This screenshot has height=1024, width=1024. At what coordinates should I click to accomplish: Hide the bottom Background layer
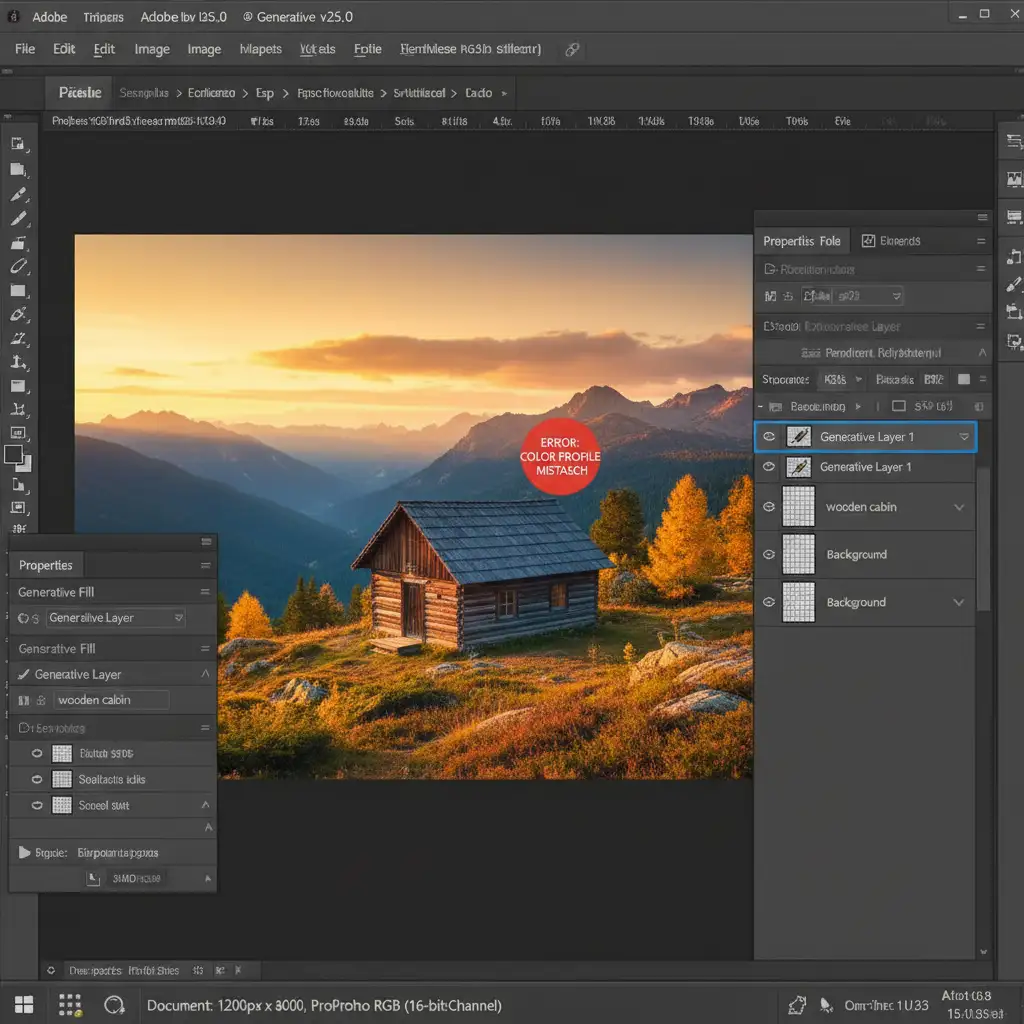(x=769, y=602)
